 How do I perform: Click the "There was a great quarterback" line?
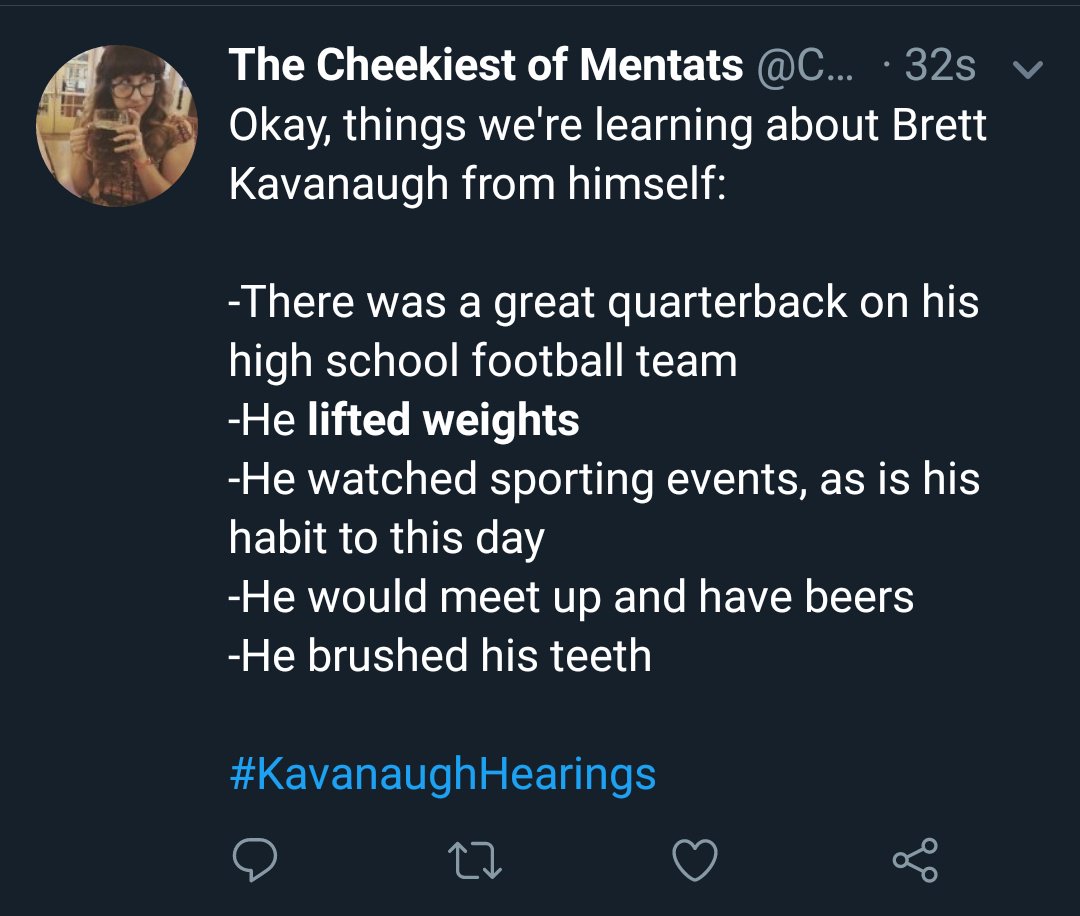[x=604, y=302]
